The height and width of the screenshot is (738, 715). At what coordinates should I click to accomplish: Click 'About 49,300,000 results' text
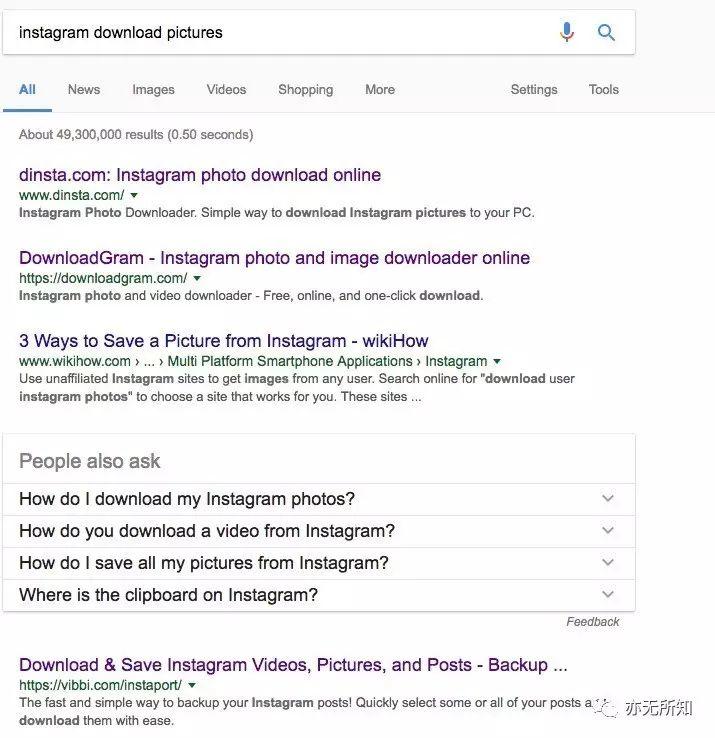(x=136, y=135)
